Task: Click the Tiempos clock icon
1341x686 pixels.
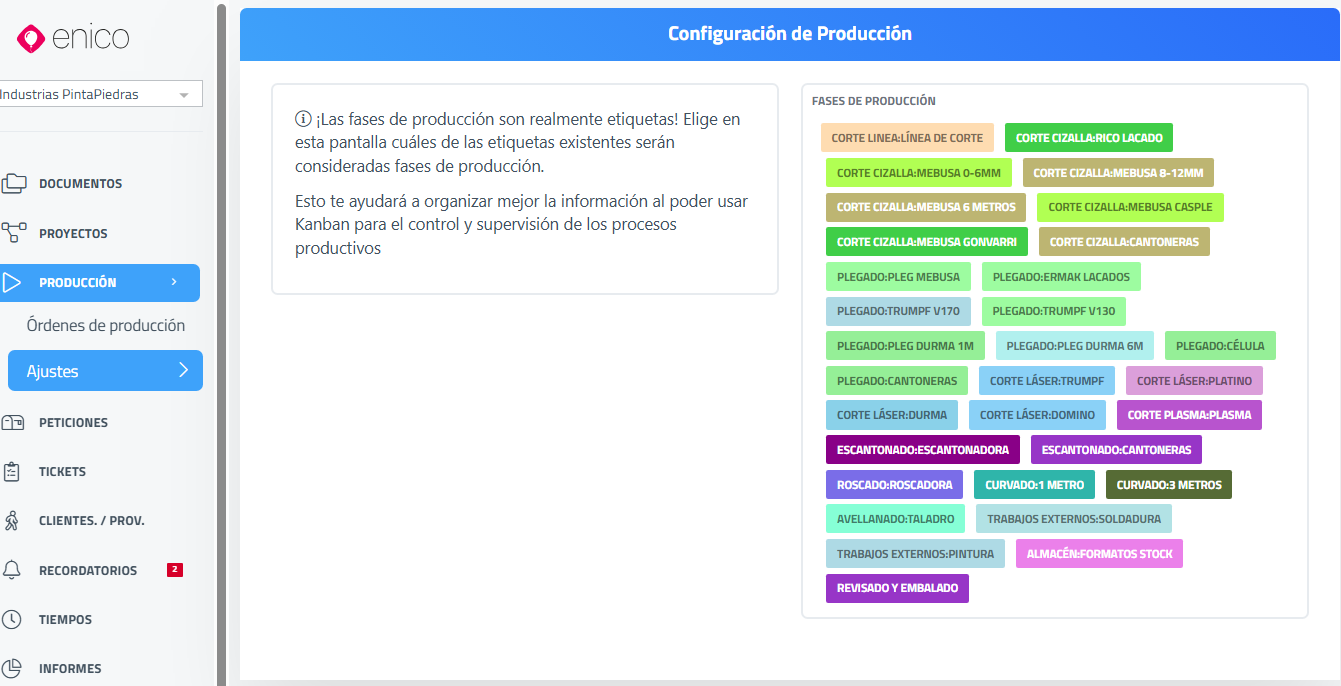Action: click(x=13, y=619)
